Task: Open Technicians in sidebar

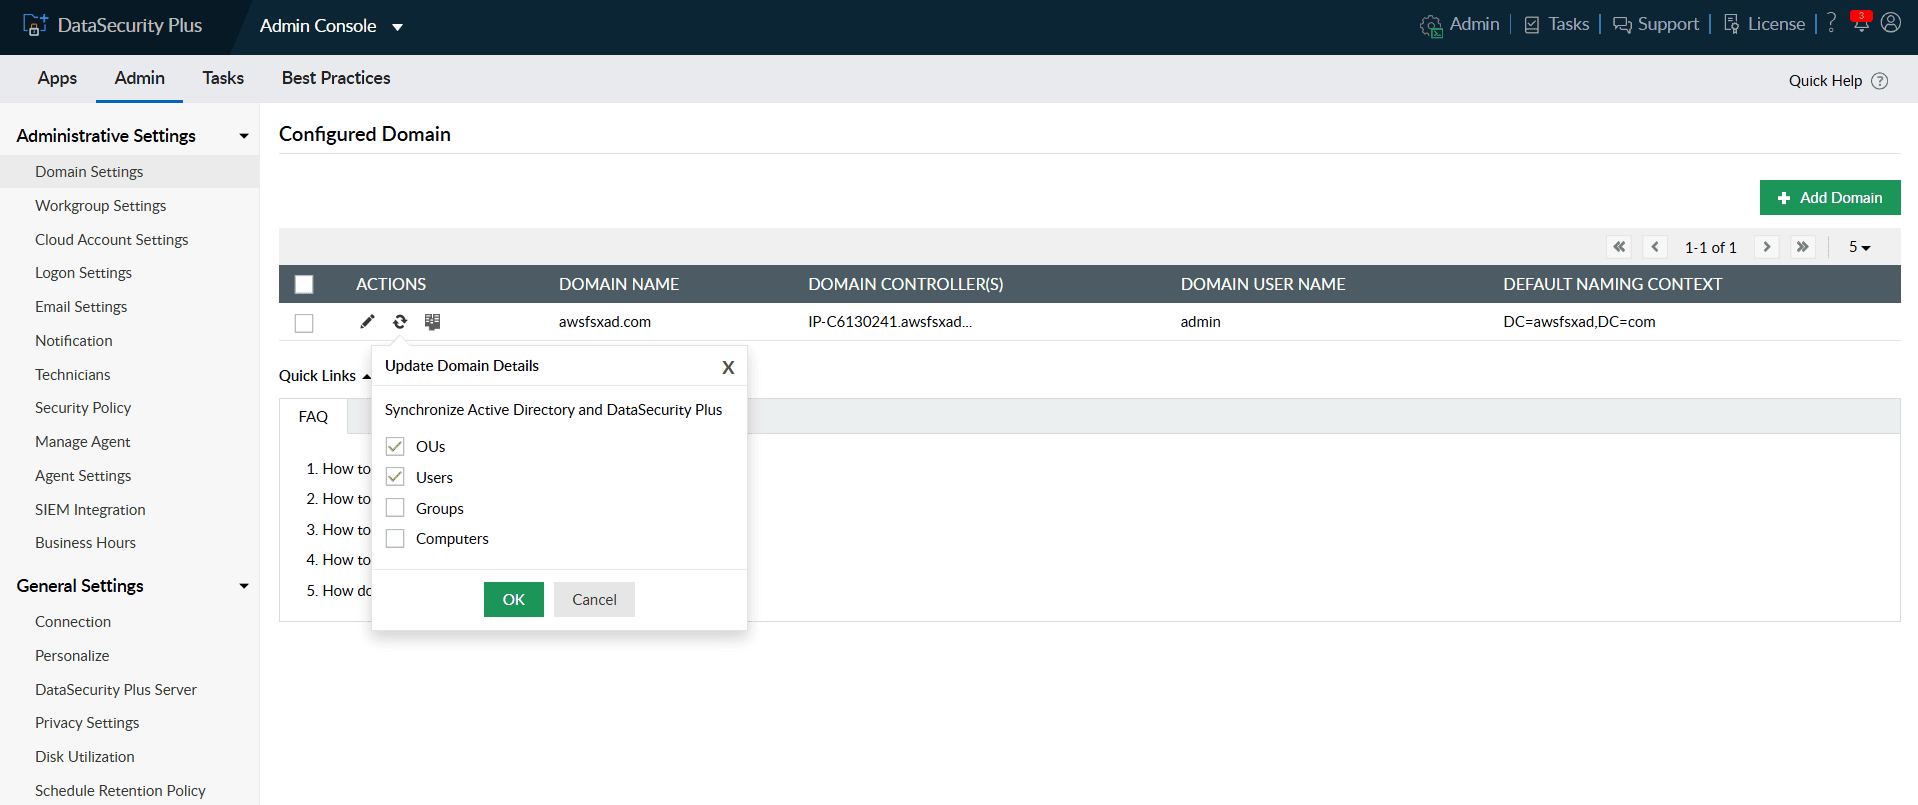Action: [73, 375]
